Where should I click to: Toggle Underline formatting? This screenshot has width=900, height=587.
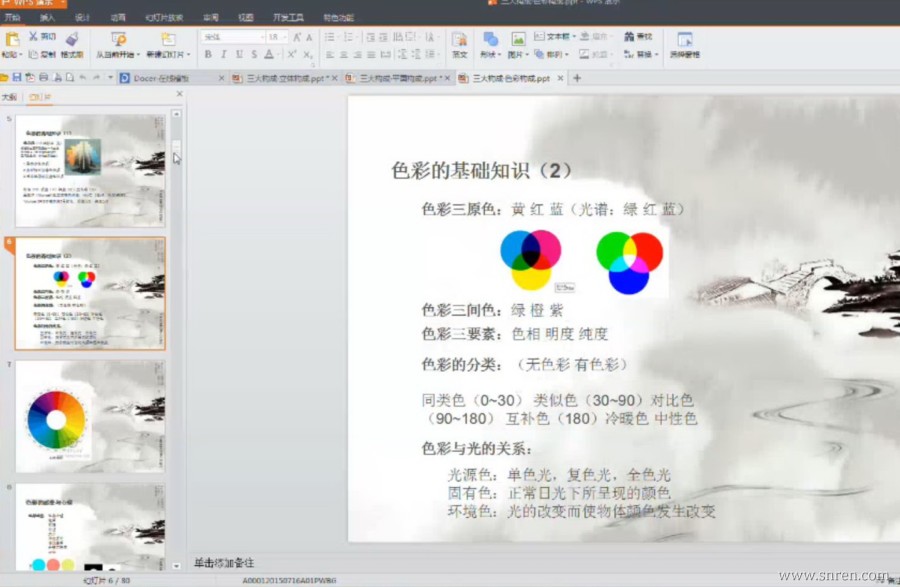(239, 55)
